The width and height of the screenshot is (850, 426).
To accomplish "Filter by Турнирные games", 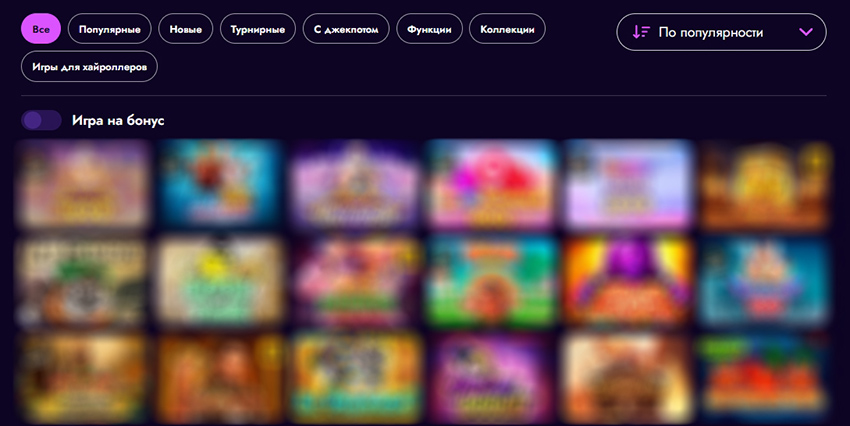I will coord(257,29).
